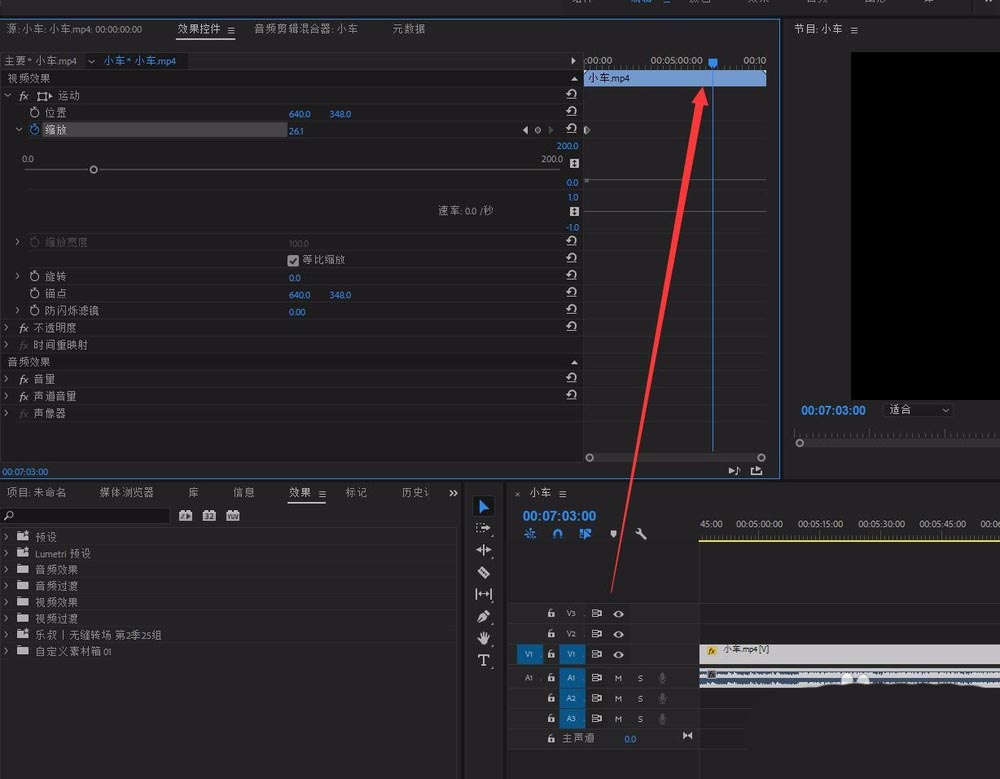This screenshot has height=779, width=1000.
Task: Expand the 防闪烁滤镜 property
Action: pyautogui.click(x=18, y=311)
